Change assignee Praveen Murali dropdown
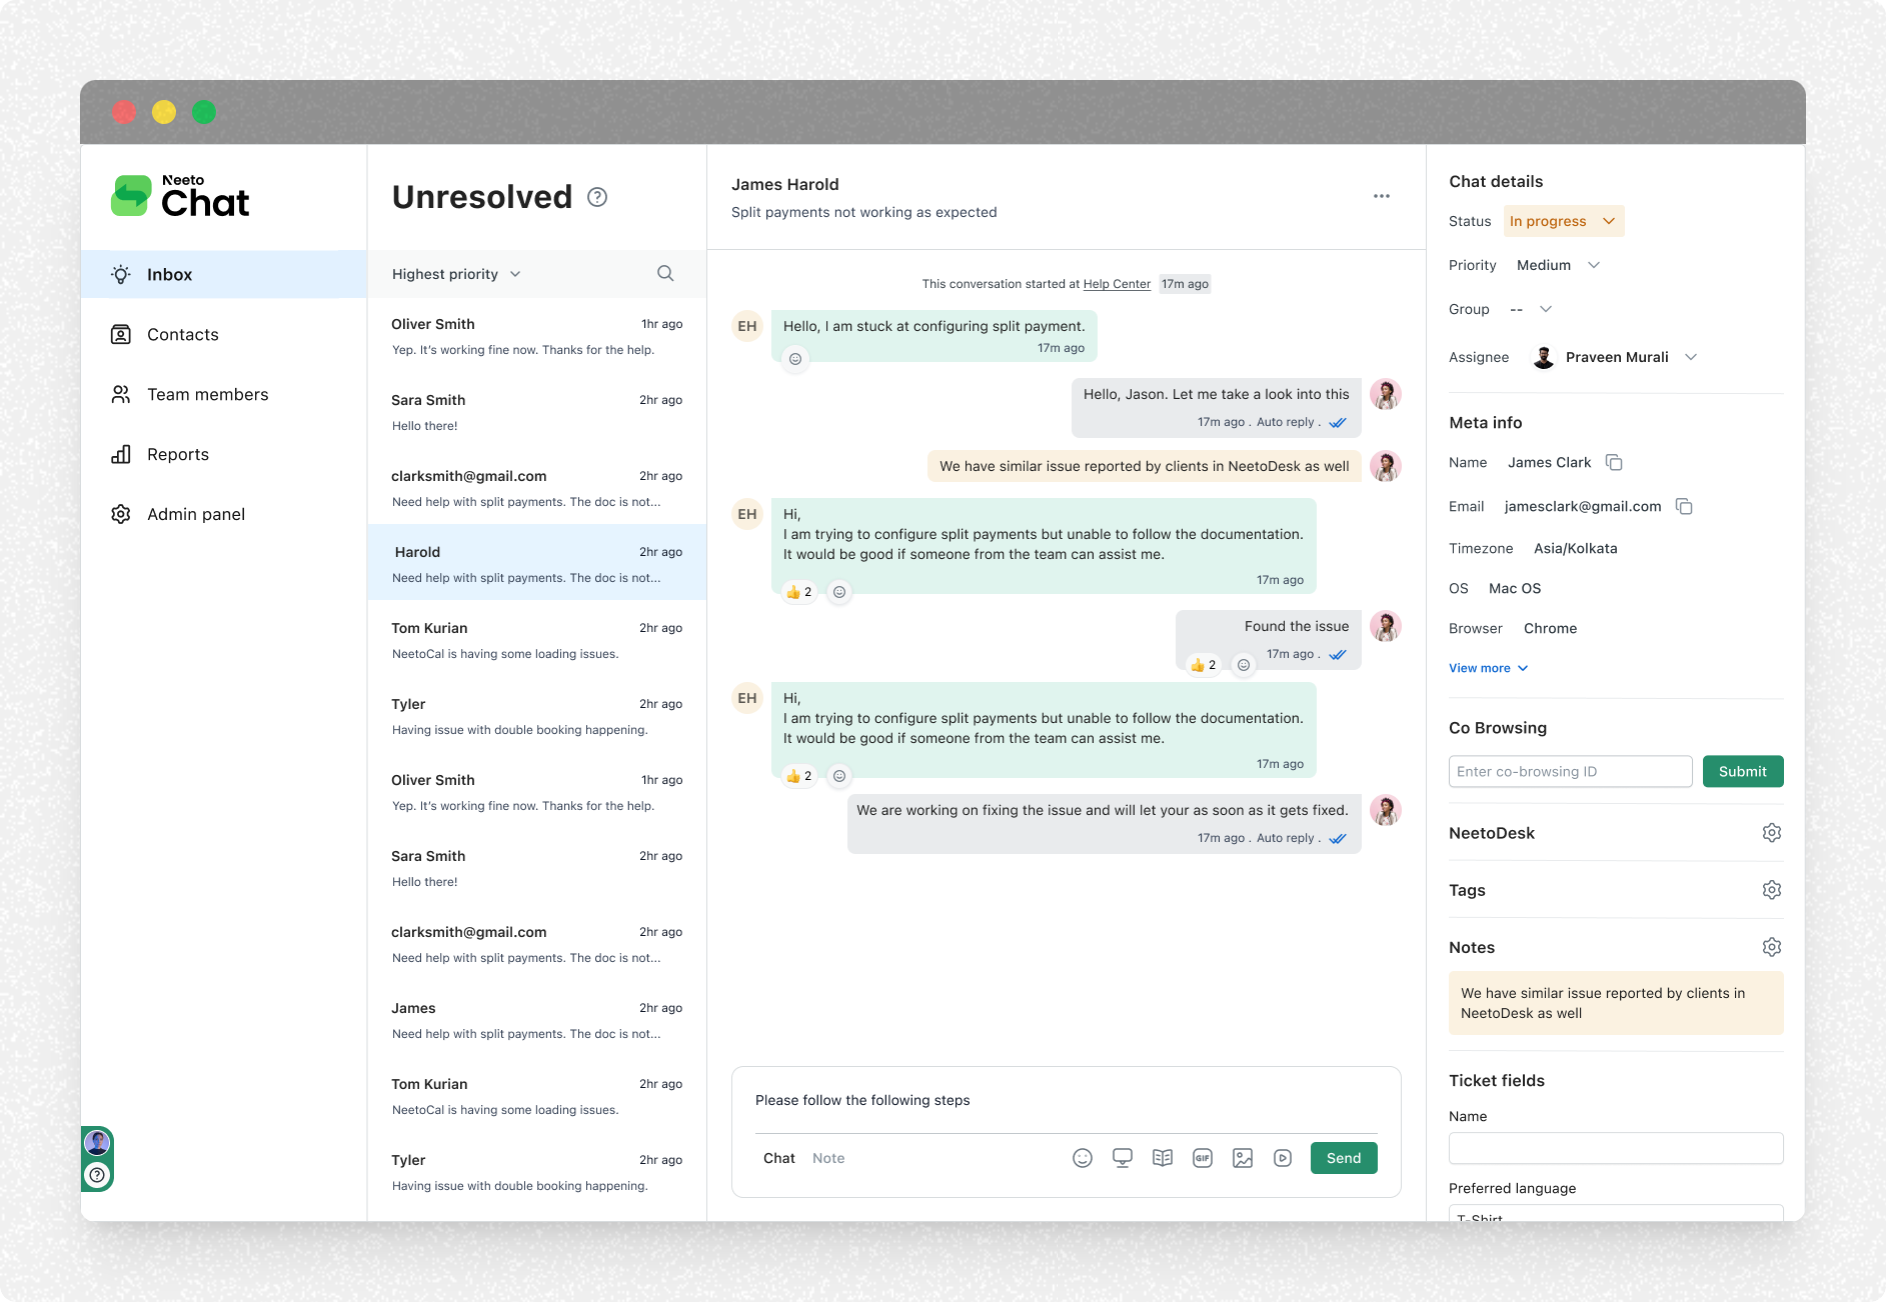 click(1614, 357)
